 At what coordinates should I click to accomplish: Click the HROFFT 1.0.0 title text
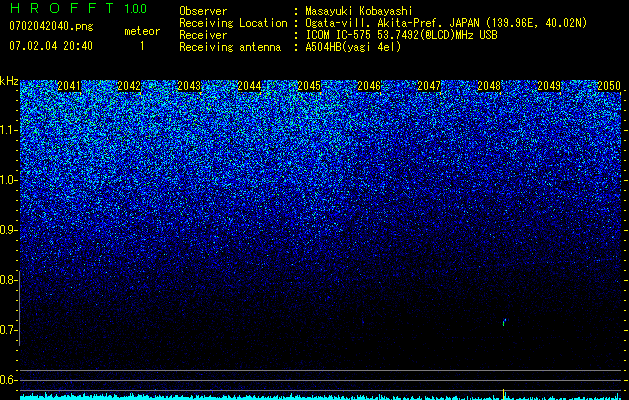[78, 8]
